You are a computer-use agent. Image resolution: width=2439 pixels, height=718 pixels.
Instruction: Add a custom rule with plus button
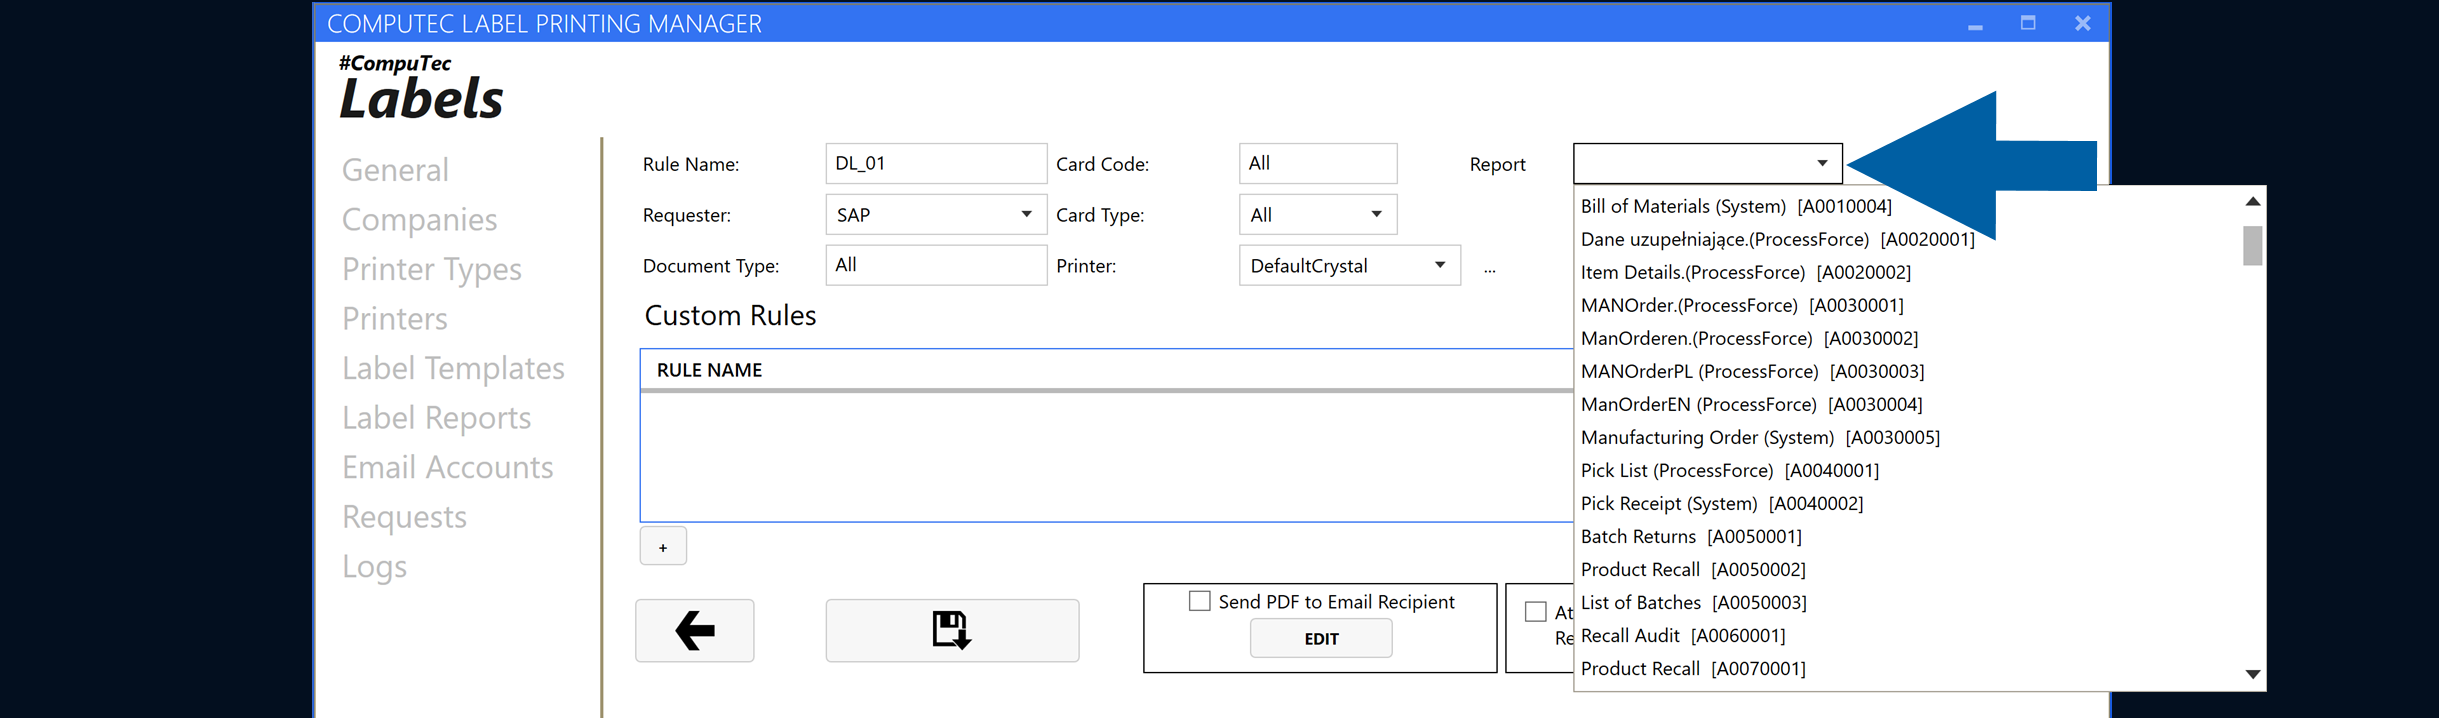663,547
